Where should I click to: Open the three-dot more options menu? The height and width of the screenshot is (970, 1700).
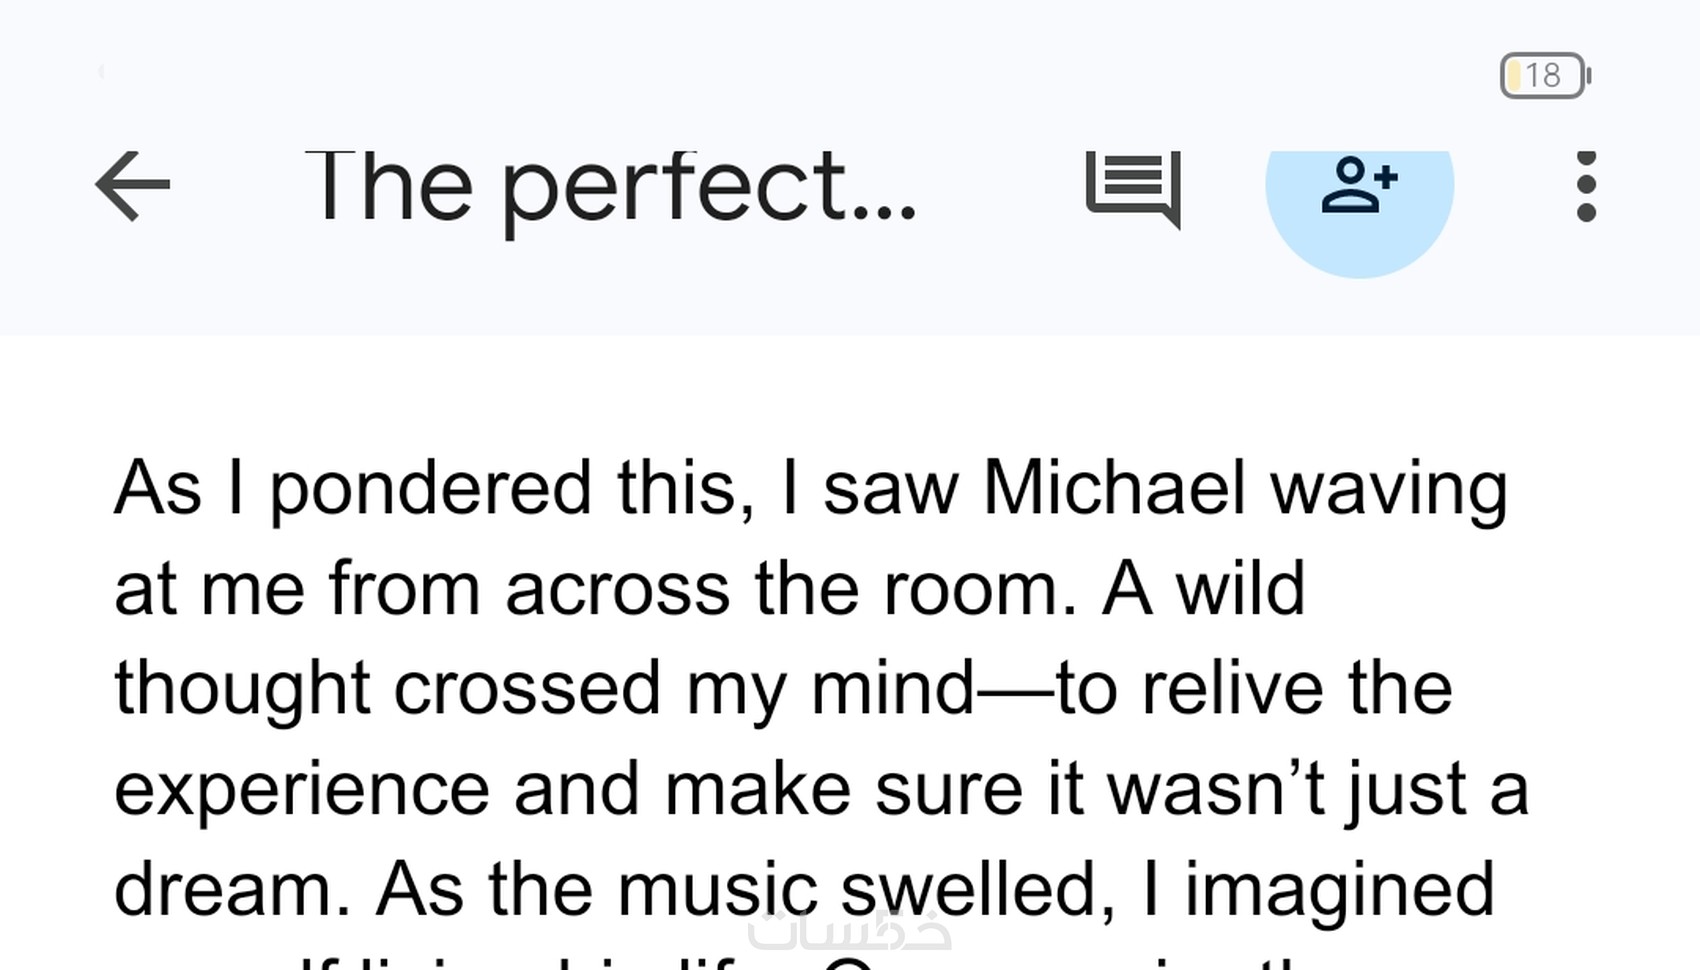click(x=1585, y=187)
